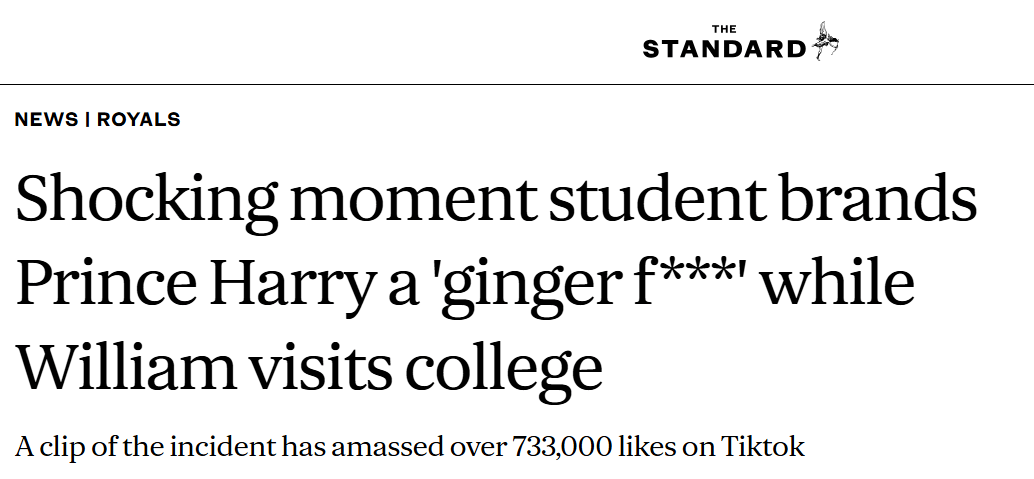Click 'William visits college' headline line

309,366
